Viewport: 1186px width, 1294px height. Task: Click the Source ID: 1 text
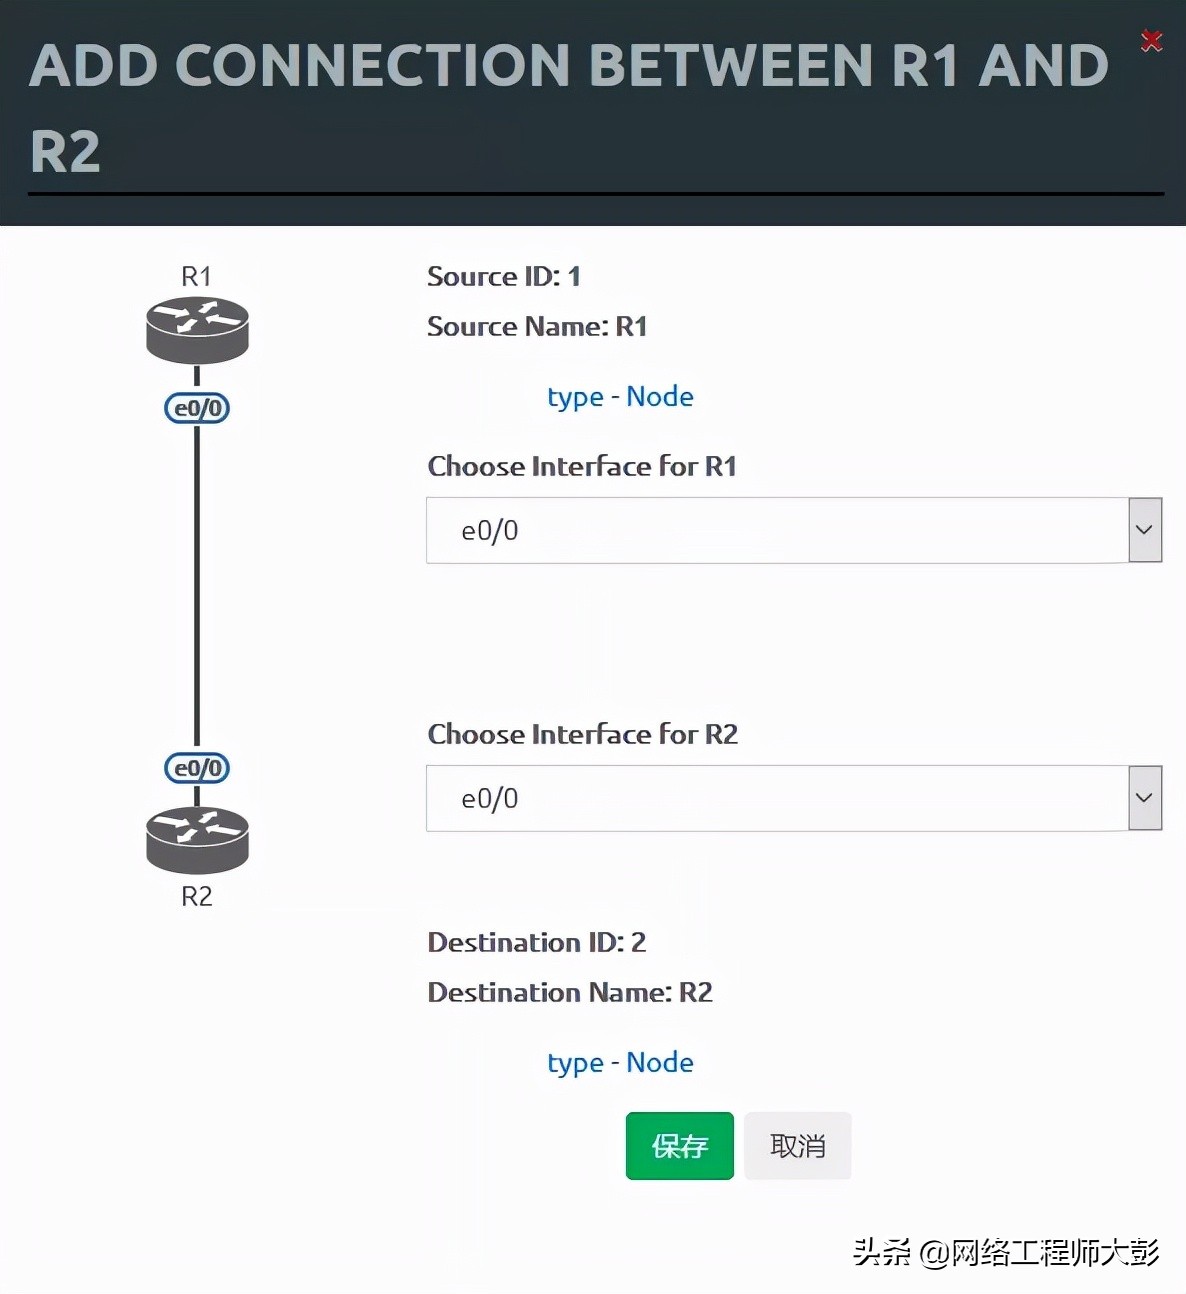coord(503,277)
